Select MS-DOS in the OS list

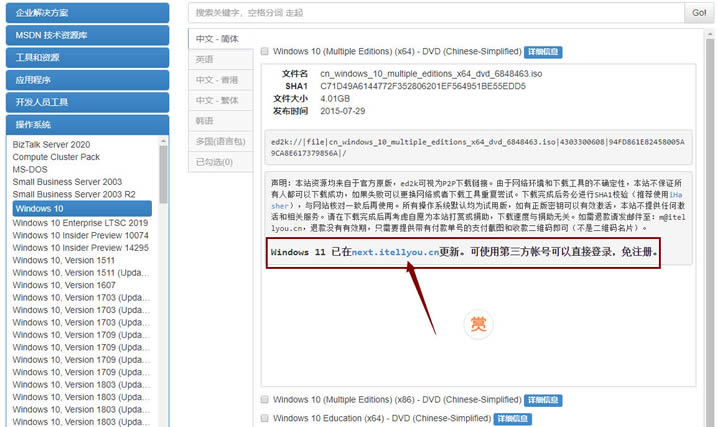click(x=30, y=169)
